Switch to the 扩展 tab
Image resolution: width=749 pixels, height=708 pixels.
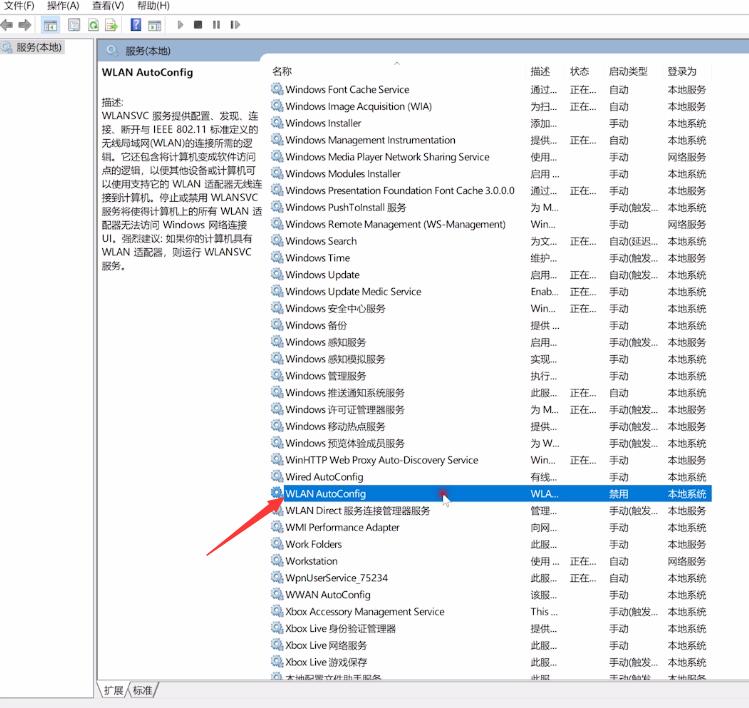pyautogui.click(x=114, y=690)
